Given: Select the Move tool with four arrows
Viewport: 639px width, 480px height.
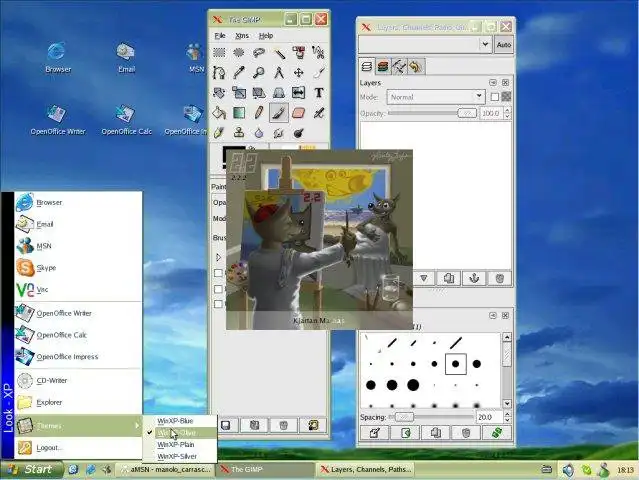Looking at the screenshot, I should pyautogui.click(x=299, y=73).
